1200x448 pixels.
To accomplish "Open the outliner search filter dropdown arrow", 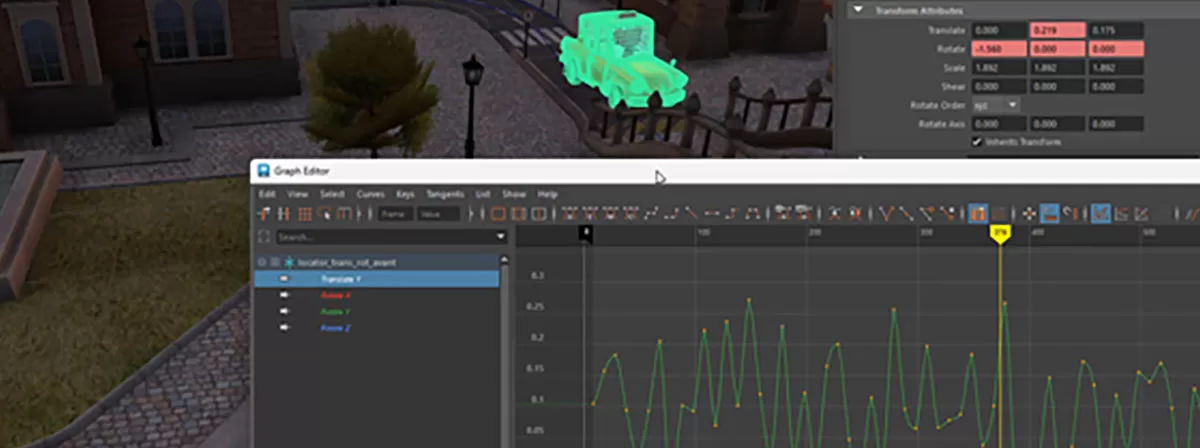I will 501,237.
